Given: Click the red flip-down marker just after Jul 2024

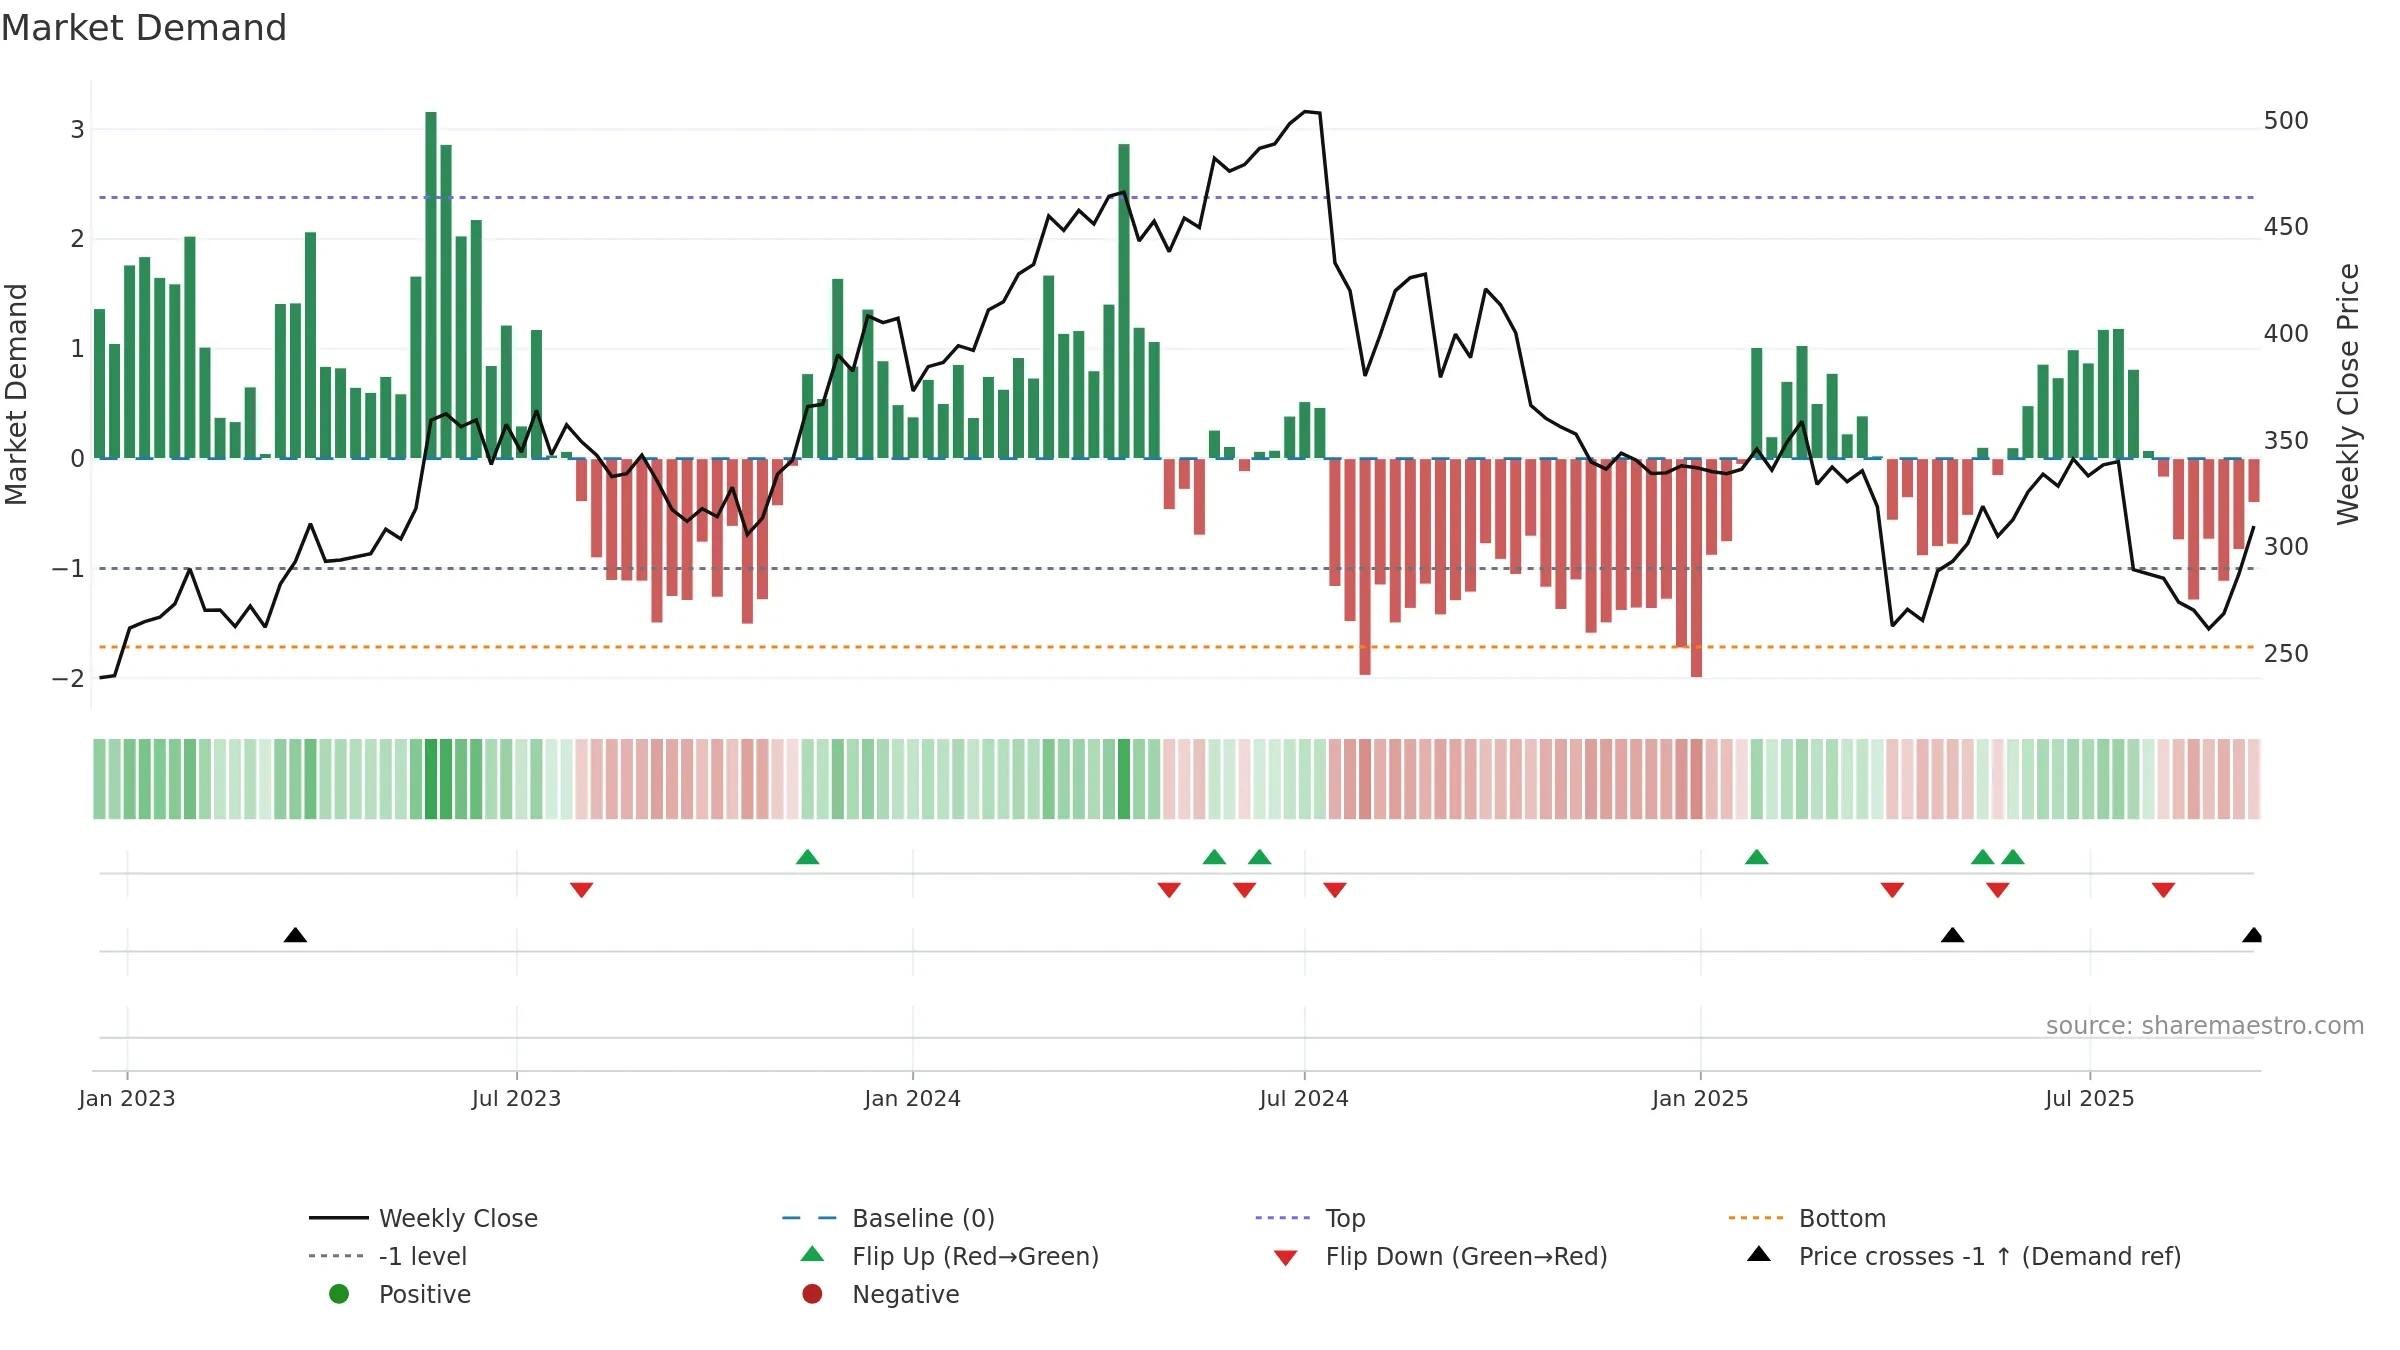Looking at the screenshot, I should [1335, 890].
